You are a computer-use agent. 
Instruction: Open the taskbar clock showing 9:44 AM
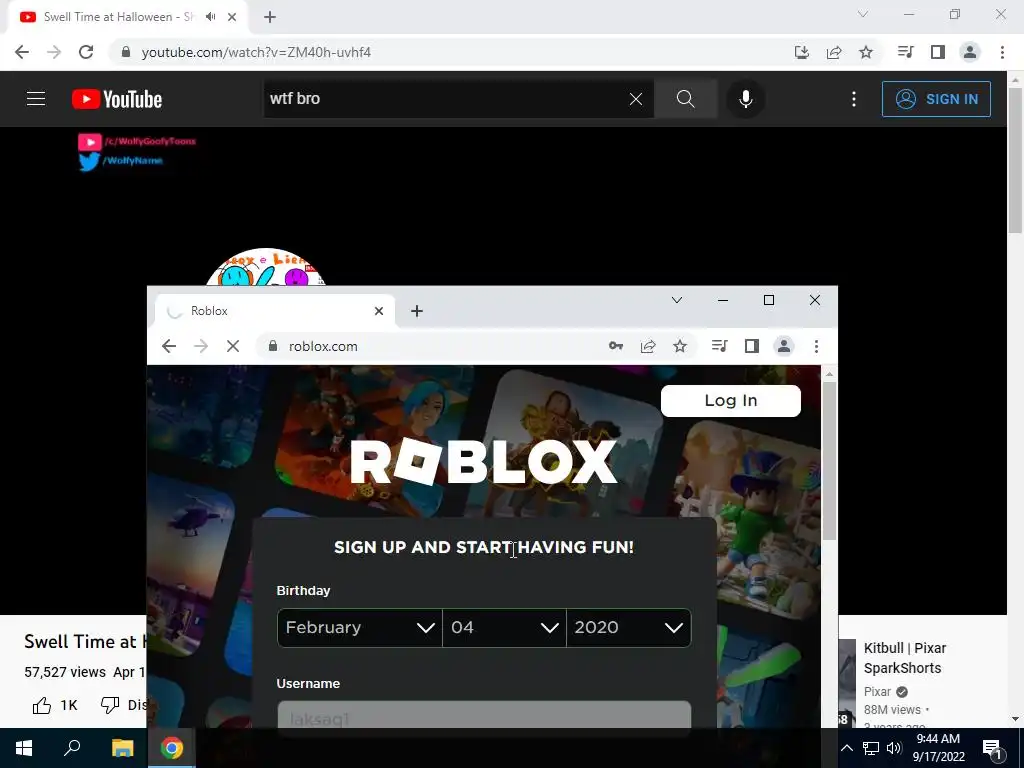pos(938,748)
